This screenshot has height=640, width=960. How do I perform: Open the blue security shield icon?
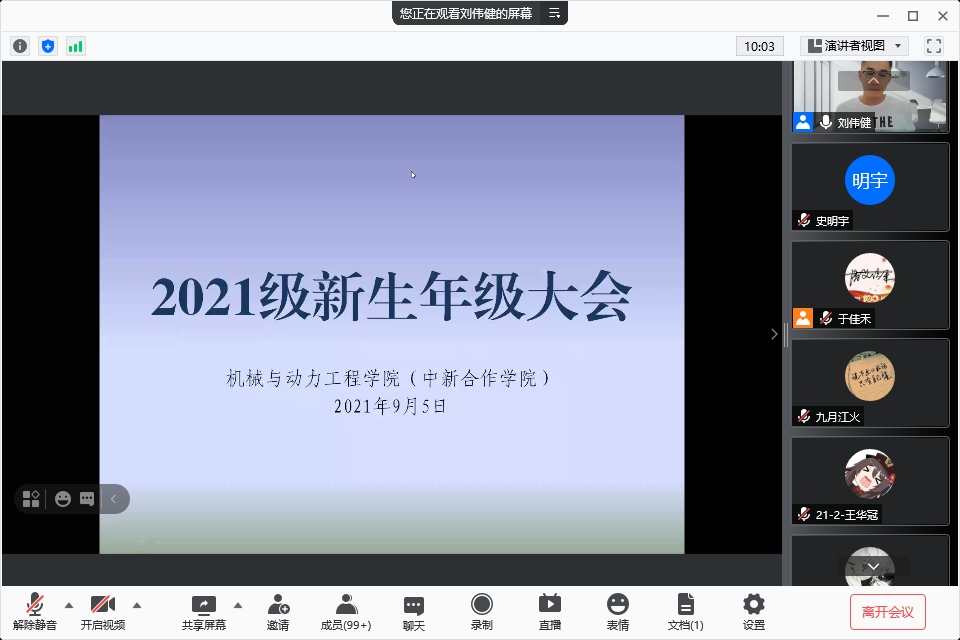(48, 46)
